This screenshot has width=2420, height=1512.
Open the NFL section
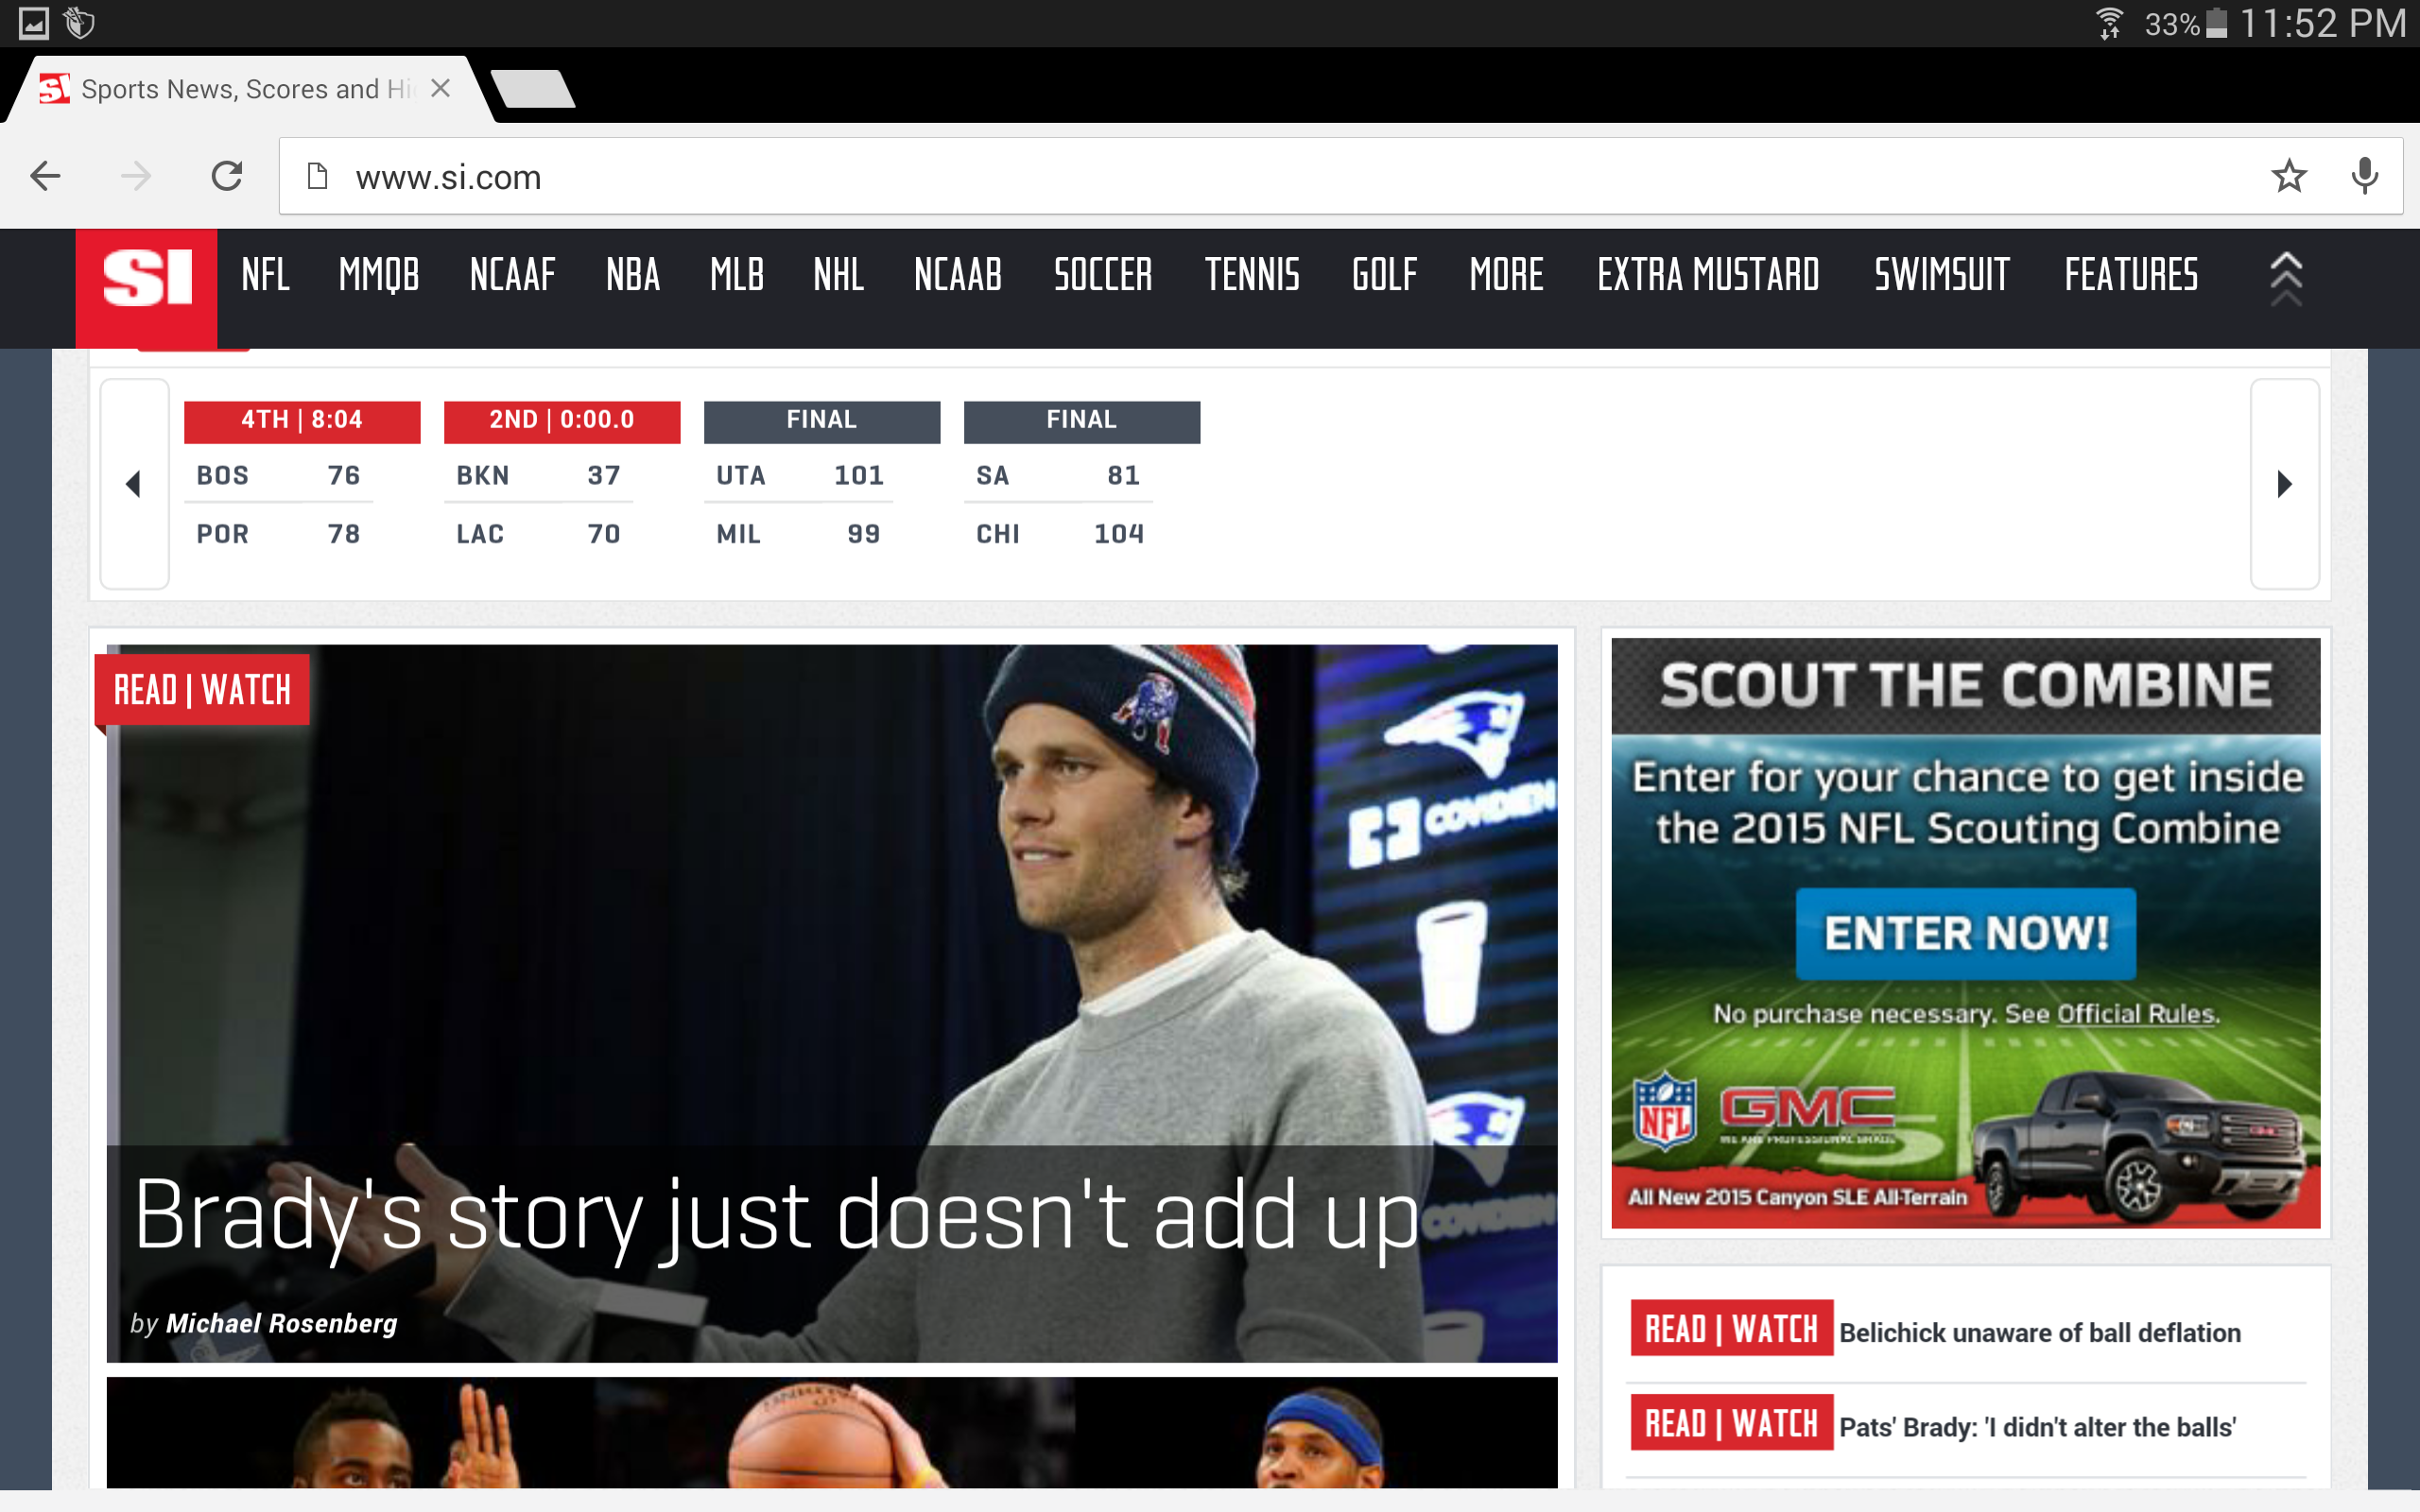pos(265,275)
